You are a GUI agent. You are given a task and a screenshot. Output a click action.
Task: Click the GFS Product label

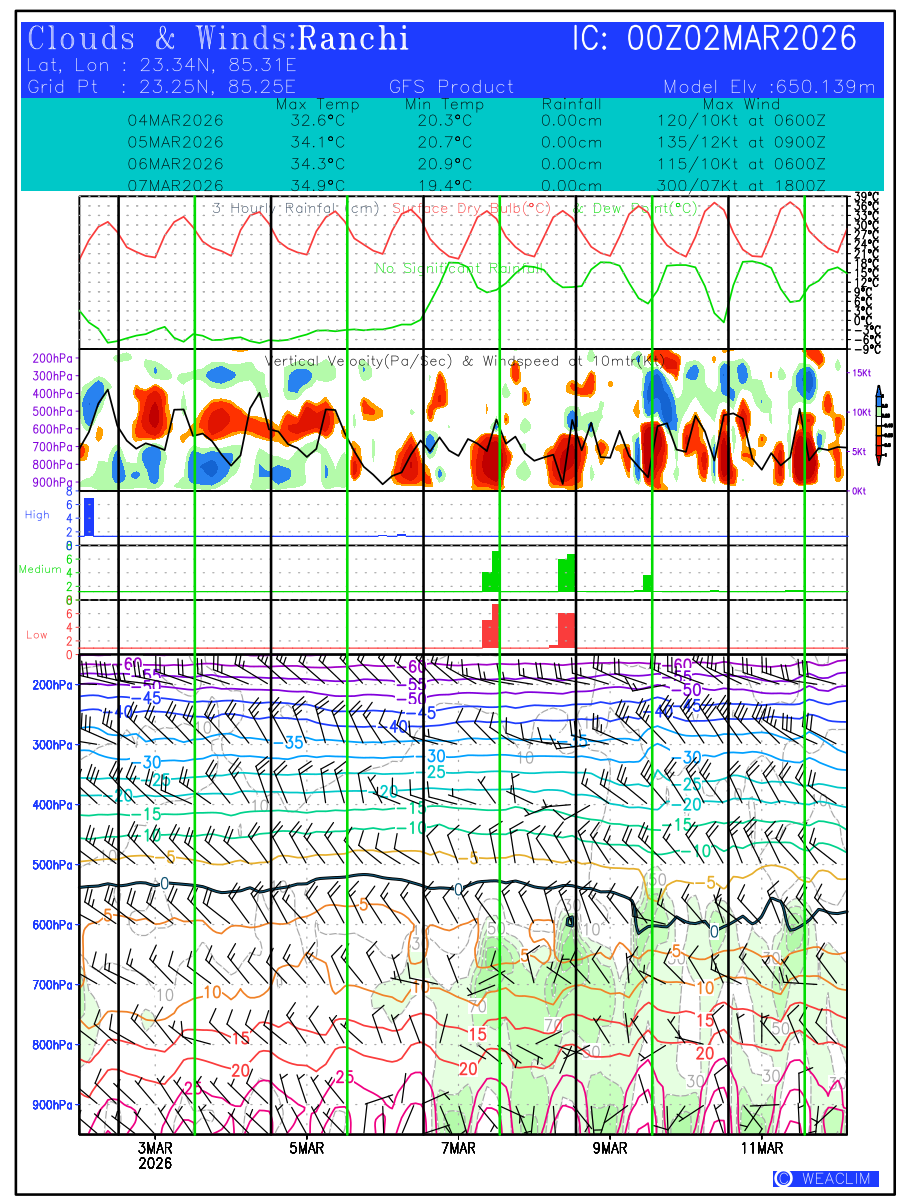coord(451,87)
